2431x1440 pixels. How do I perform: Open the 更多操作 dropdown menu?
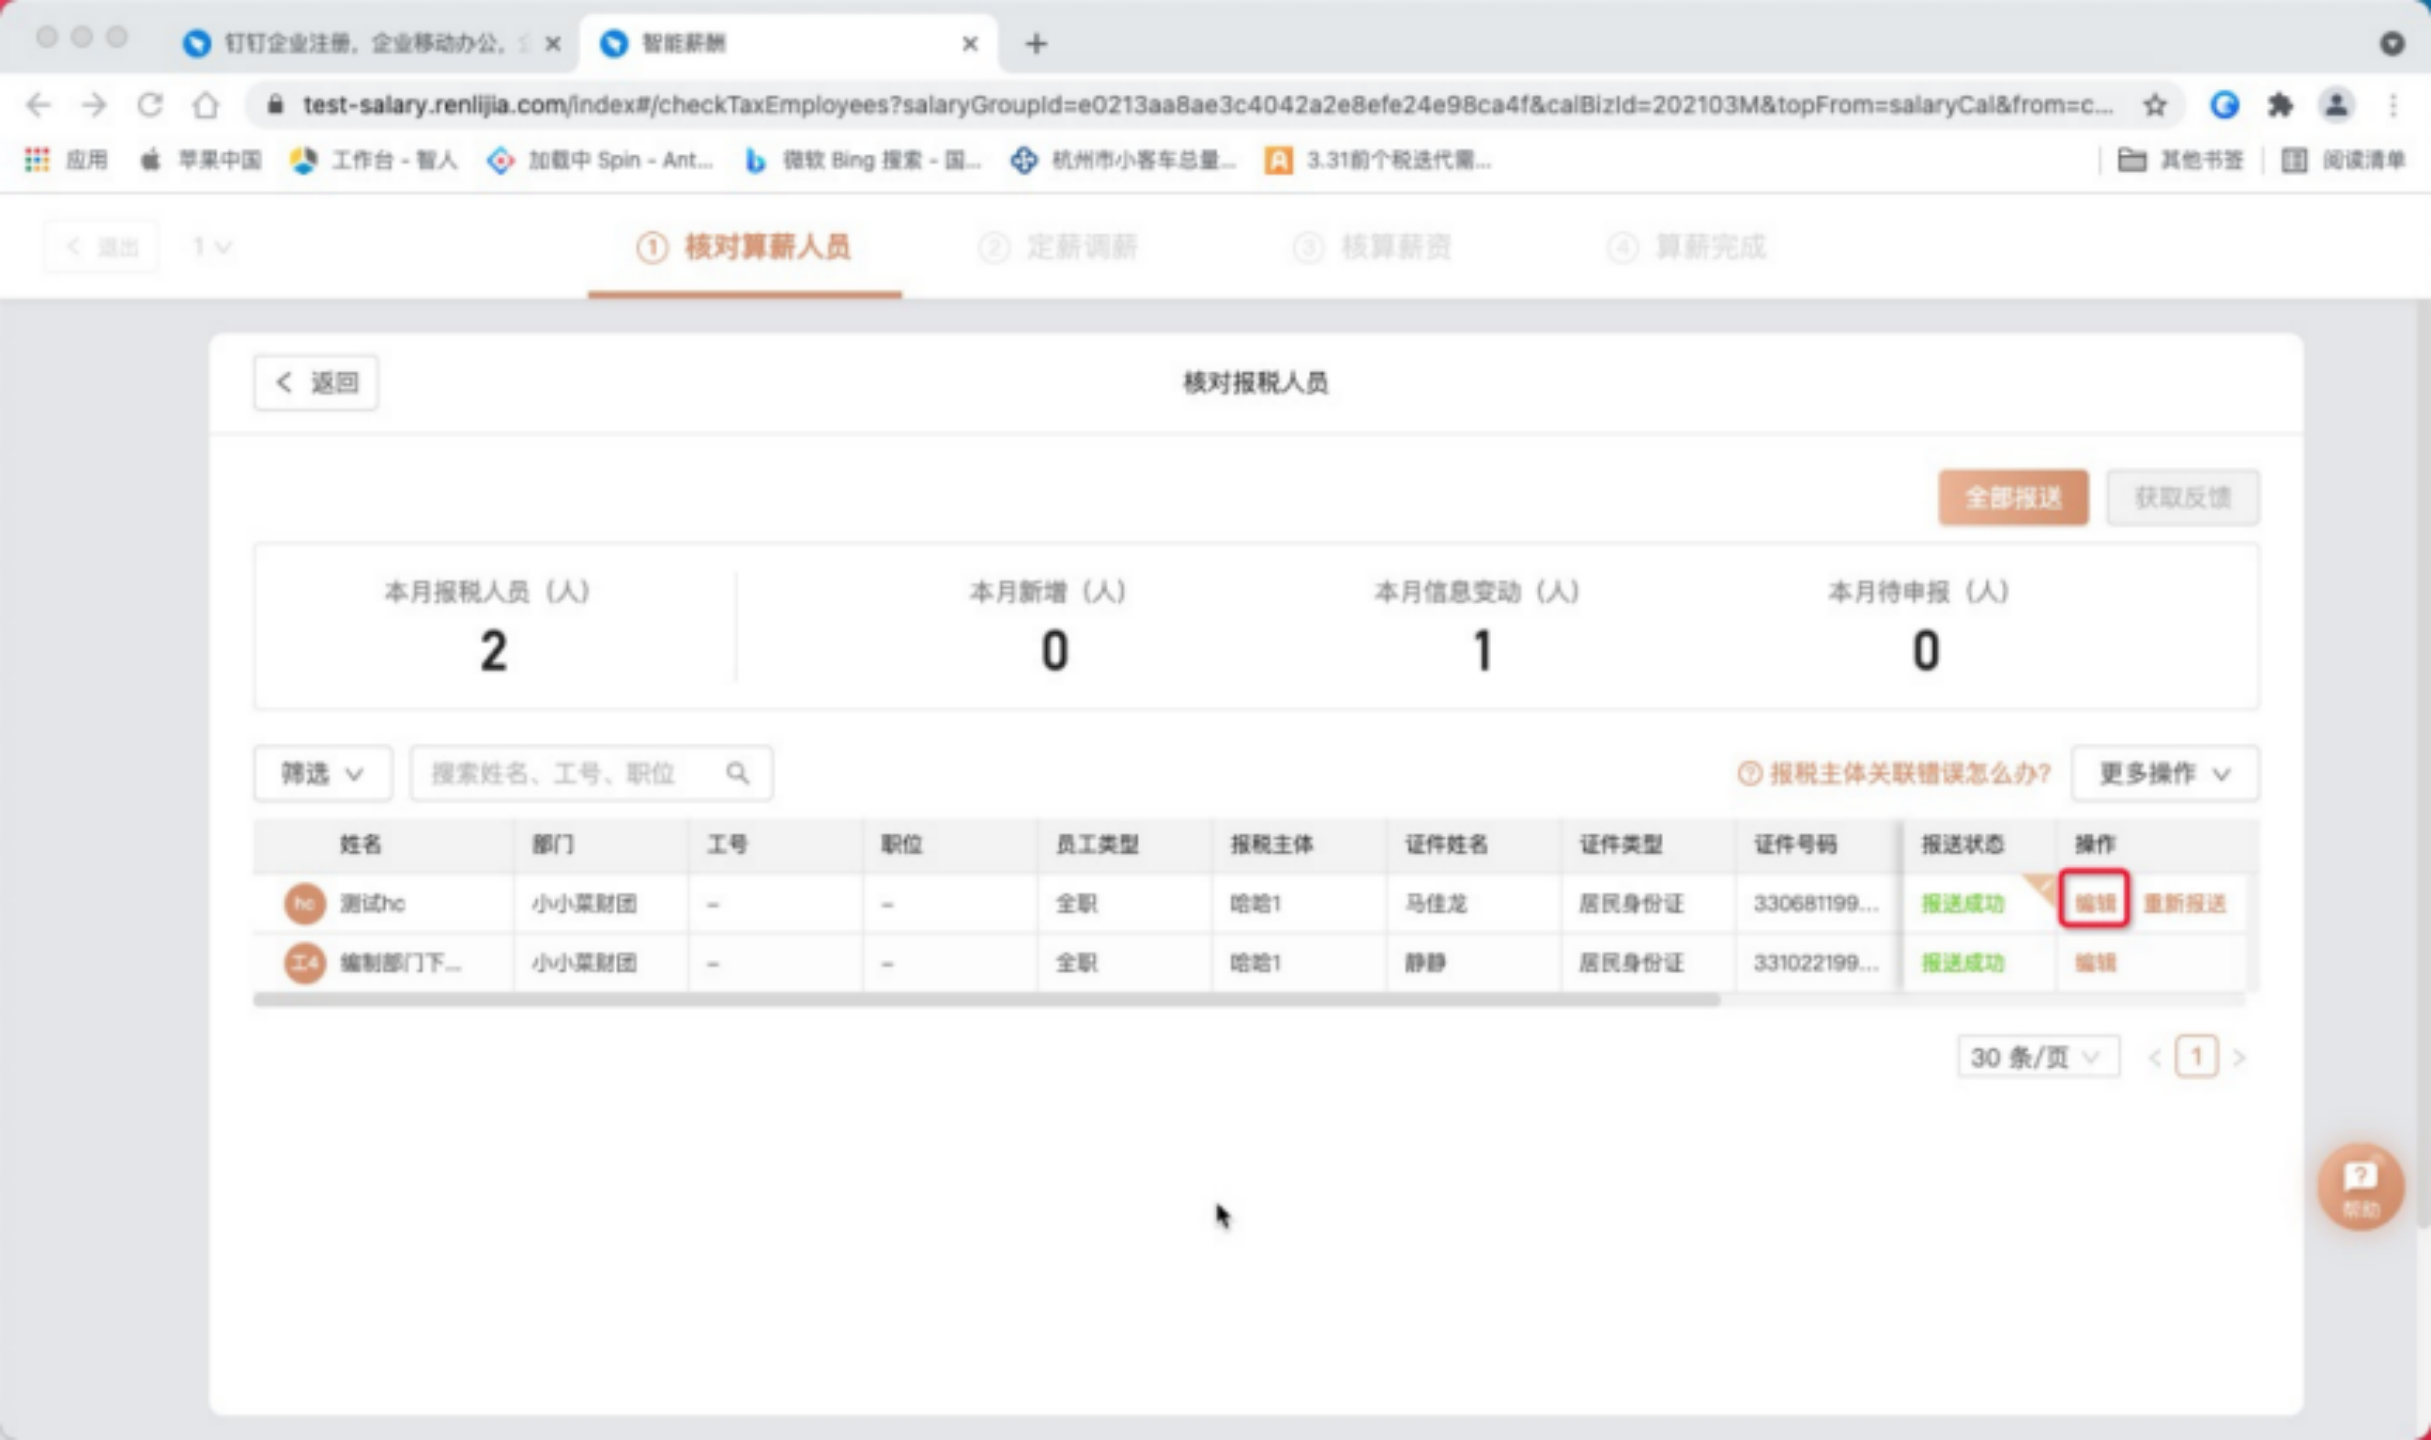pyautogui.click(x=2164, y=773)
